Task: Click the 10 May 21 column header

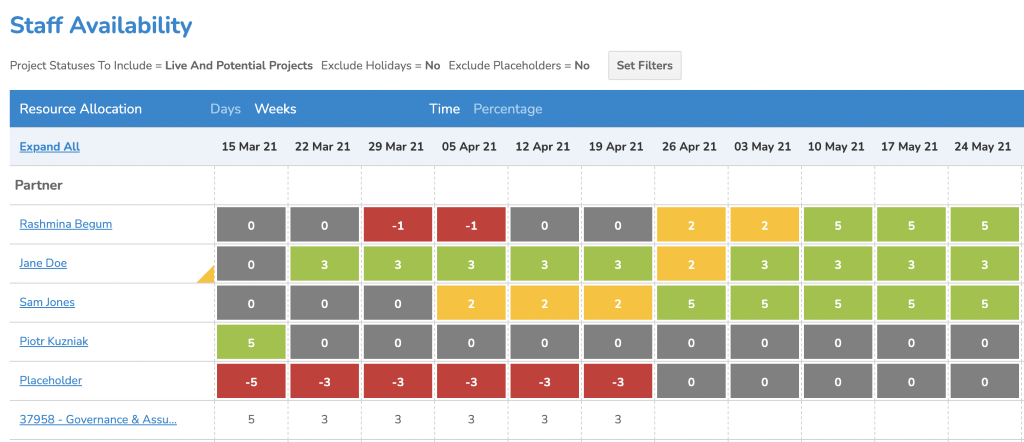Action: point(837,147)
